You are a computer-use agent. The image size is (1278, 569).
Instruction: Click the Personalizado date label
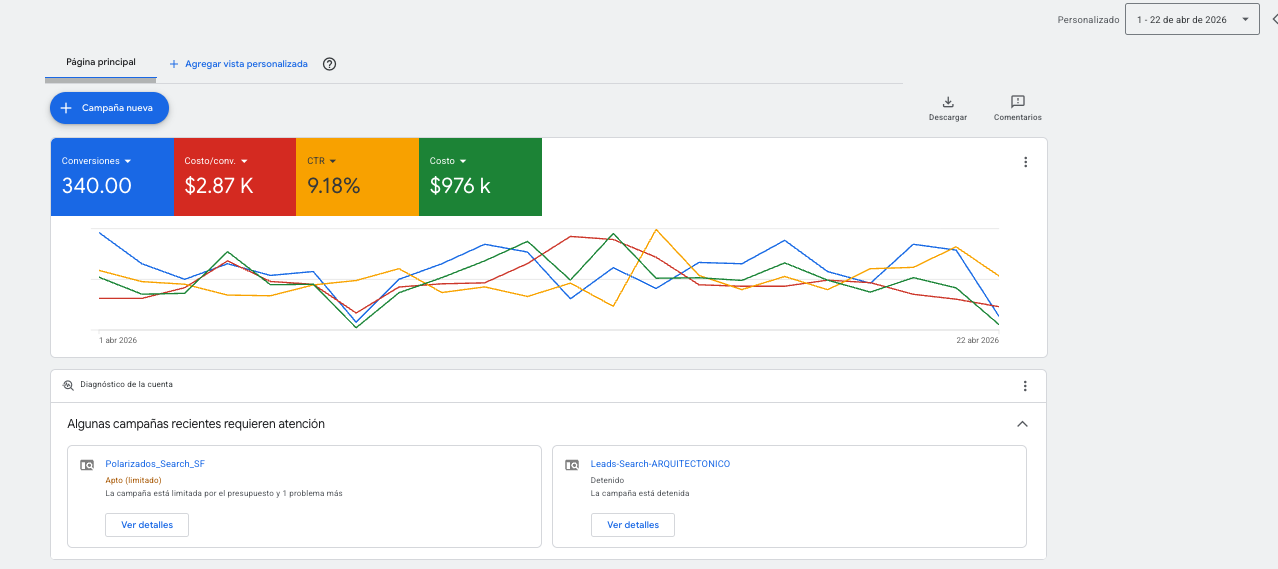pos(1088,20)
